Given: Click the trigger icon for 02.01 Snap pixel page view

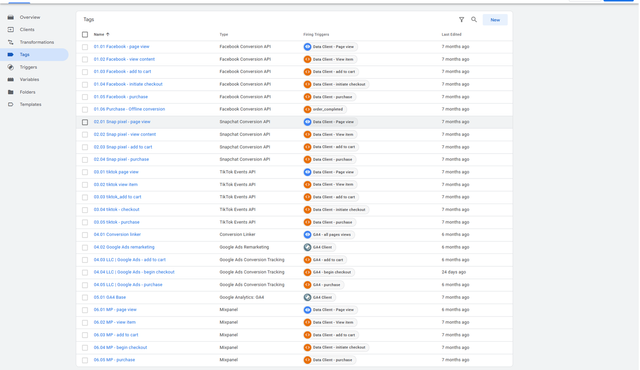Looking at the screenshot, I should tap(307, 122).
